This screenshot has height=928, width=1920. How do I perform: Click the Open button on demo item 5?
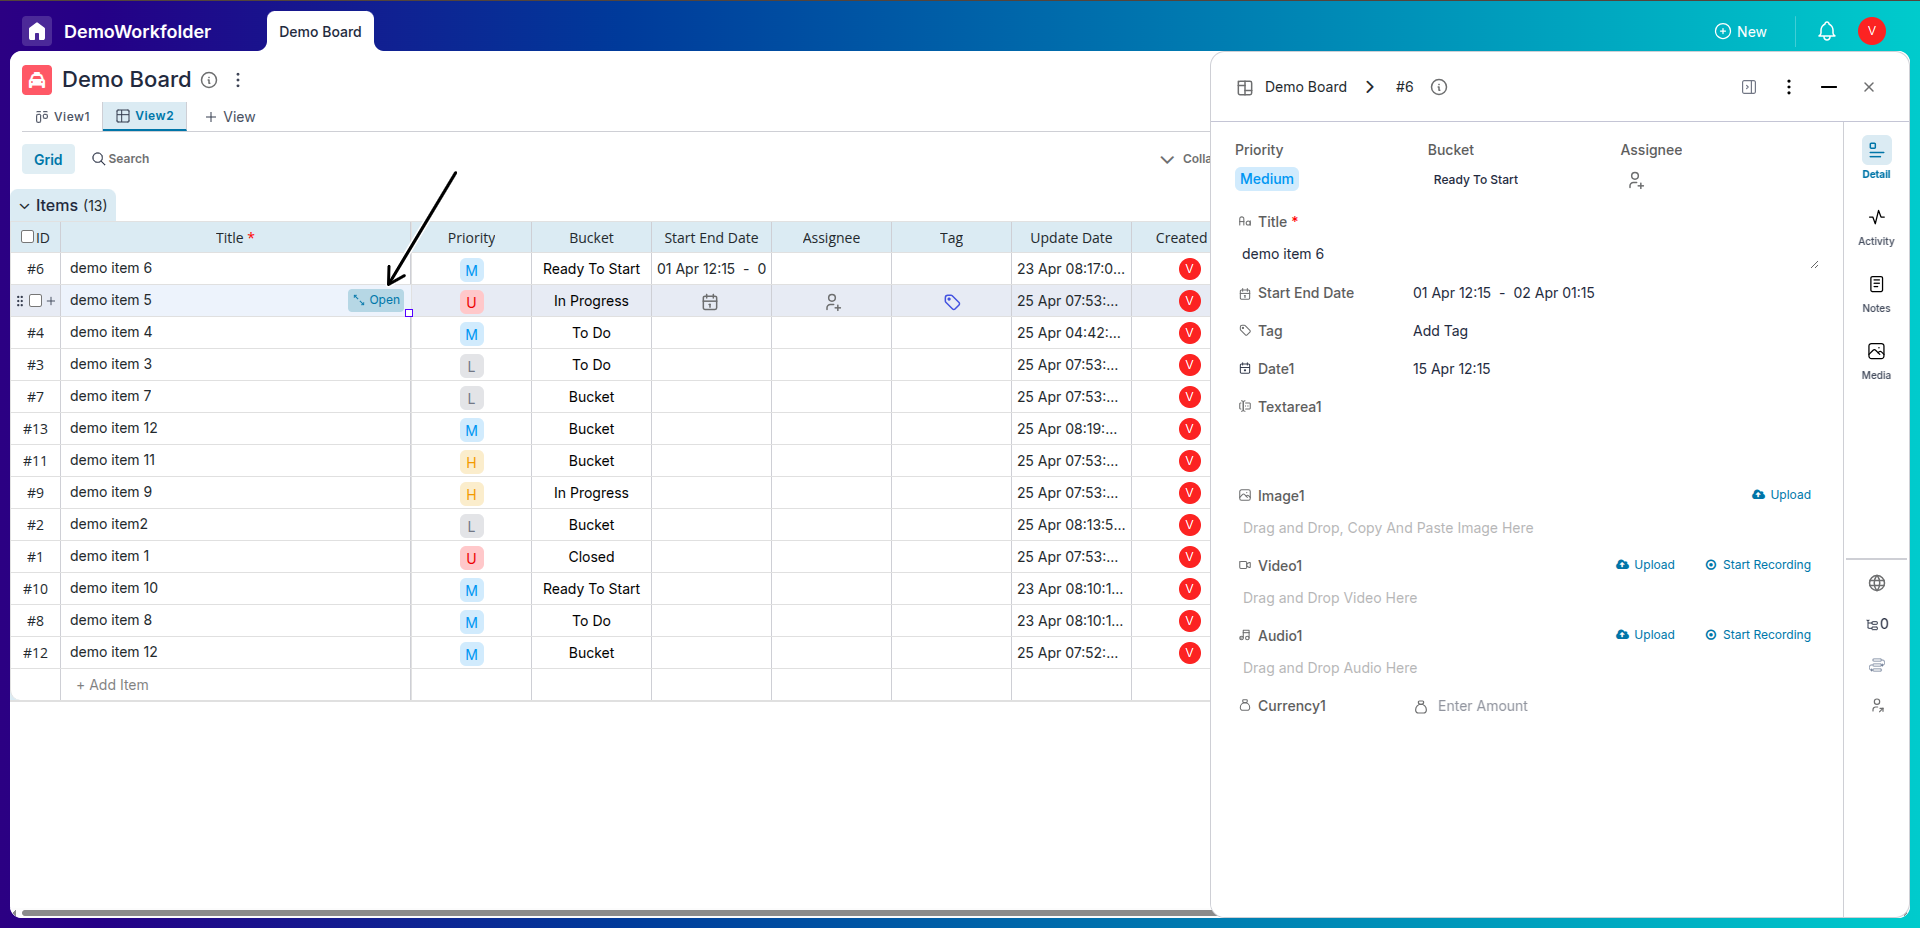(376, 300)
